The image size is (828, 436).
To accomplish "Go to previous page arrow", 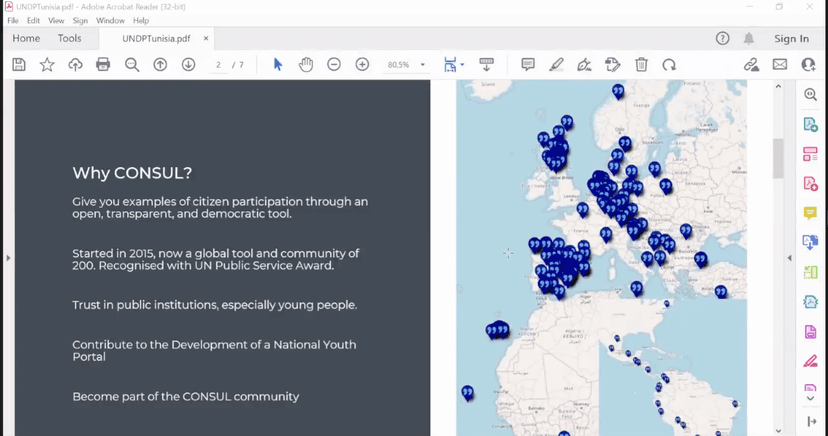I will (x=160, y=65).
